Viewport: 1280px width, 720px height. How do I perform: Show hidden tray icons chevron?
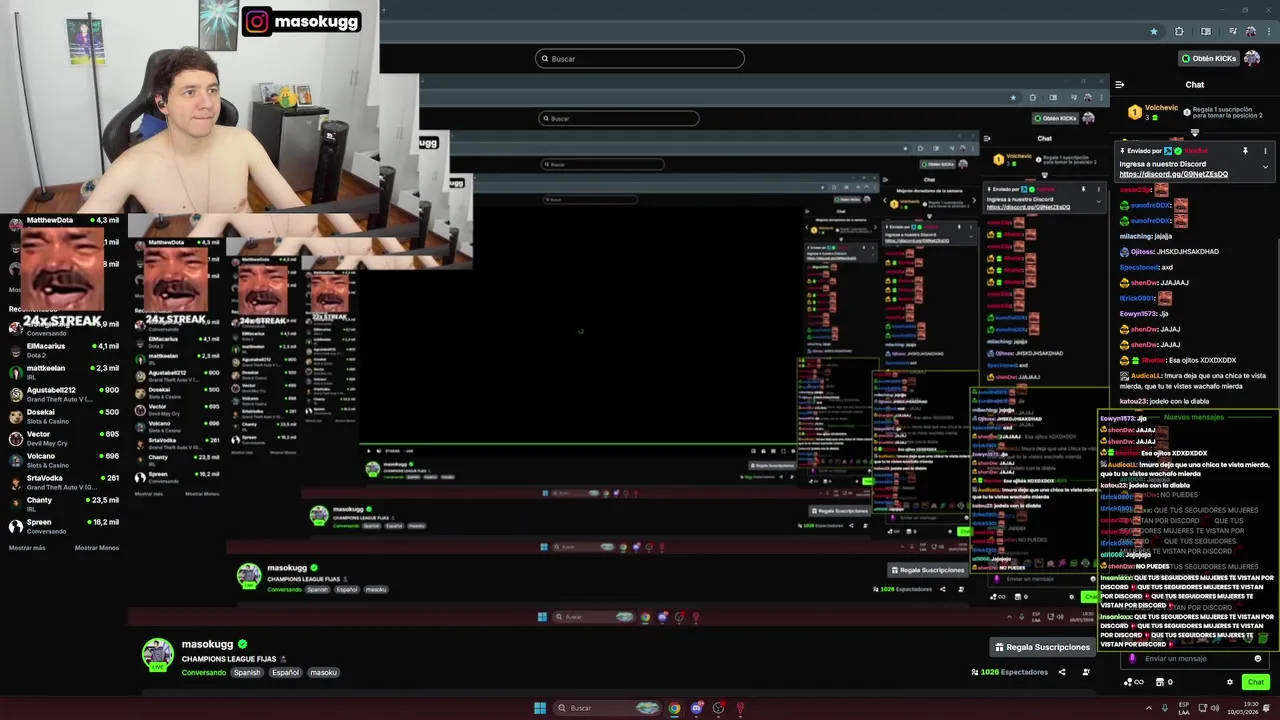(1149, 708)
